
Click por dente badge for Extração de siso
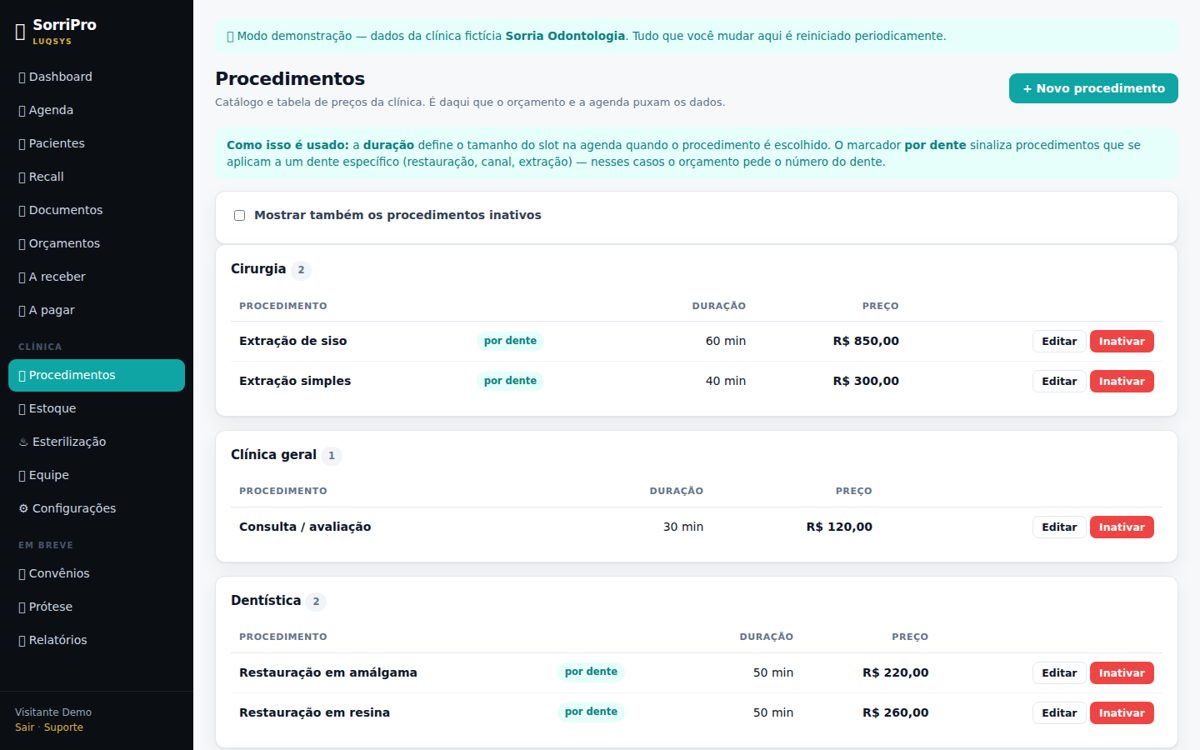510,341
